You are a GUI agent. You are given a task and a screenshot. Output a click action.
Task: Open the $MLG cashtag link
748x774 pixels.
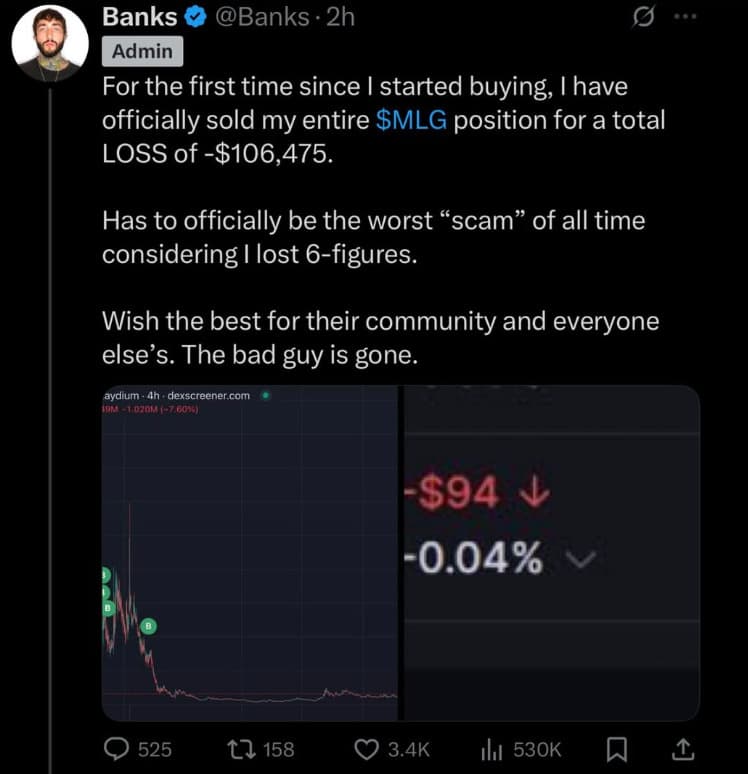(x=415, y=119)
